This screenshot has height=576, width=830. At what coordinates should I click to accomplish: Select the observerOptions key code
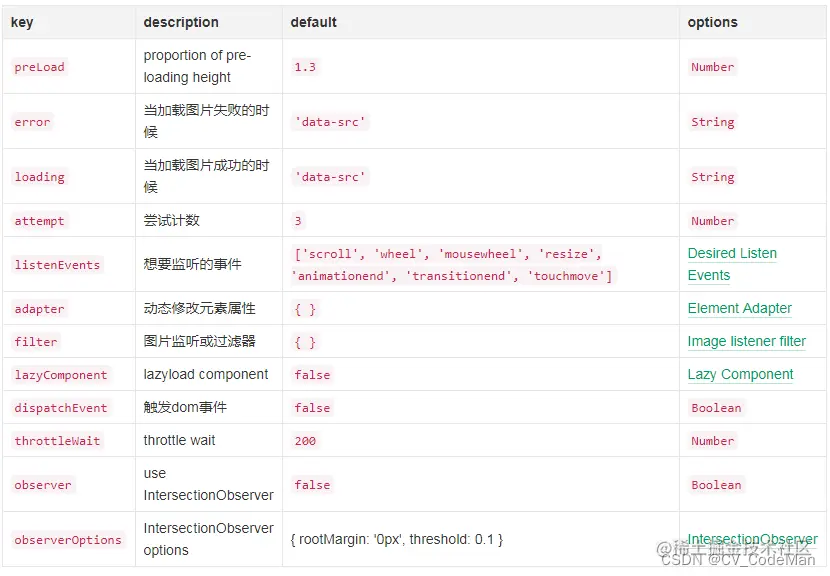(68, 540)
